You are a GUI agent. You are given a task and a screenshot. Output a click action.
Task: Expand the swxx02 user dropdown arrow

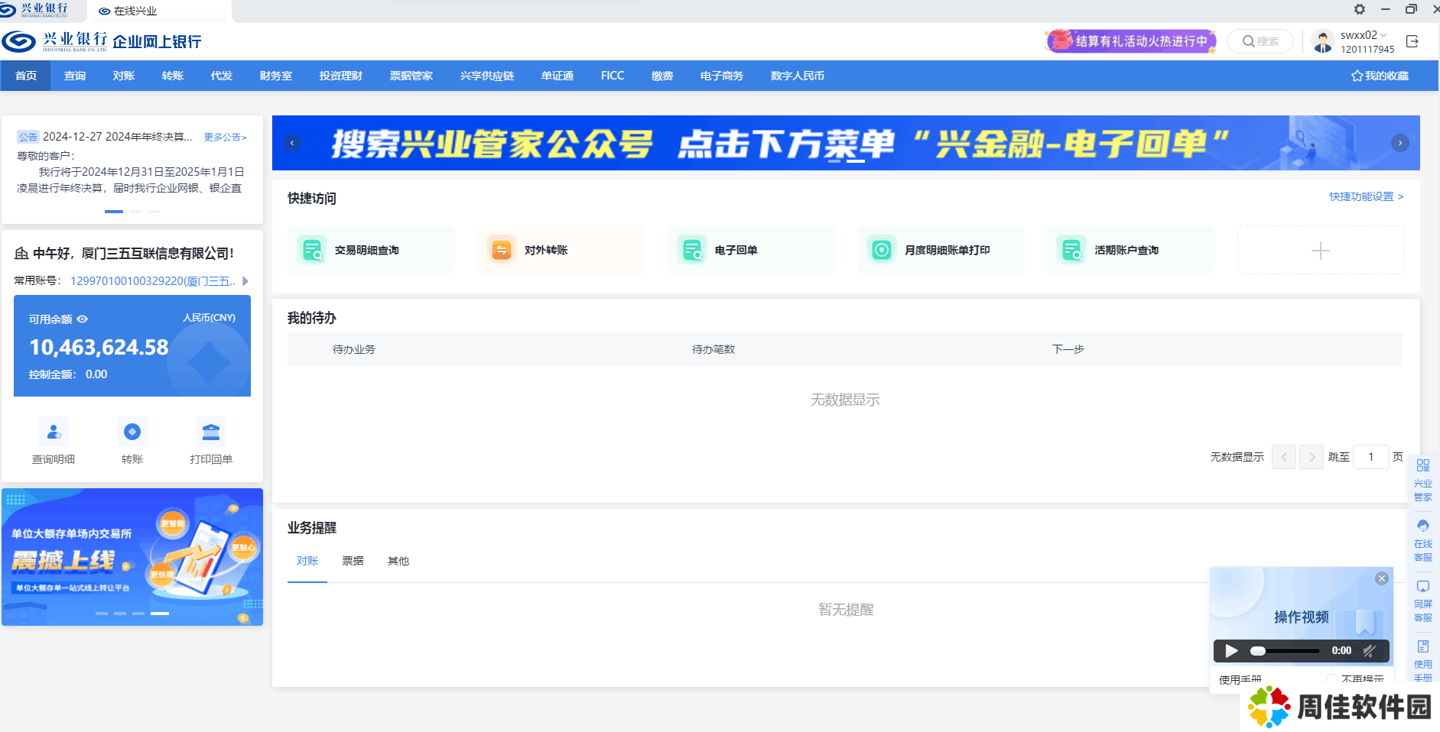[1384, 35]
